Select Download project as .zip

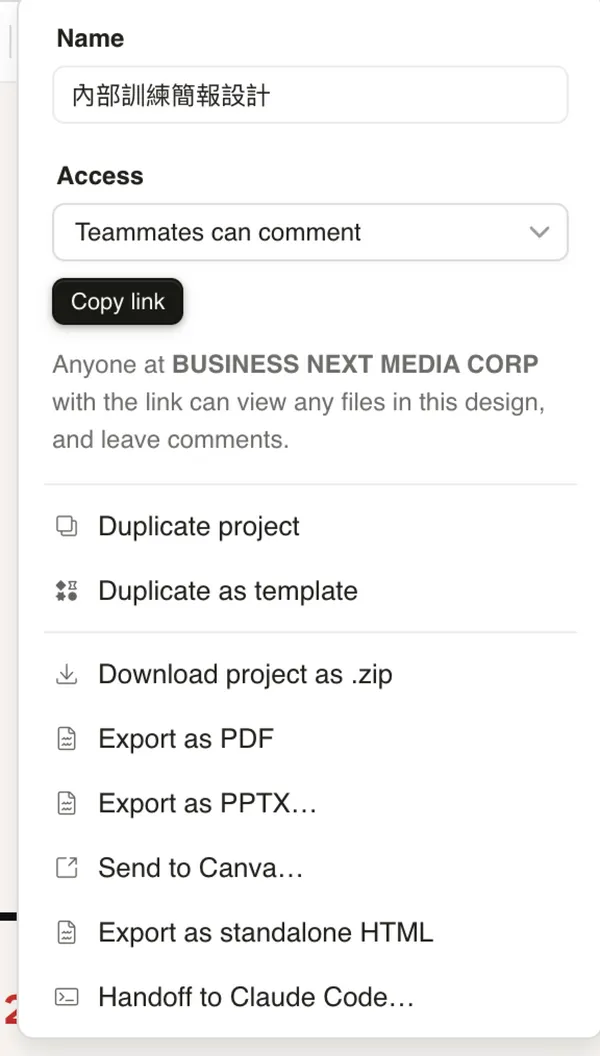245,675
